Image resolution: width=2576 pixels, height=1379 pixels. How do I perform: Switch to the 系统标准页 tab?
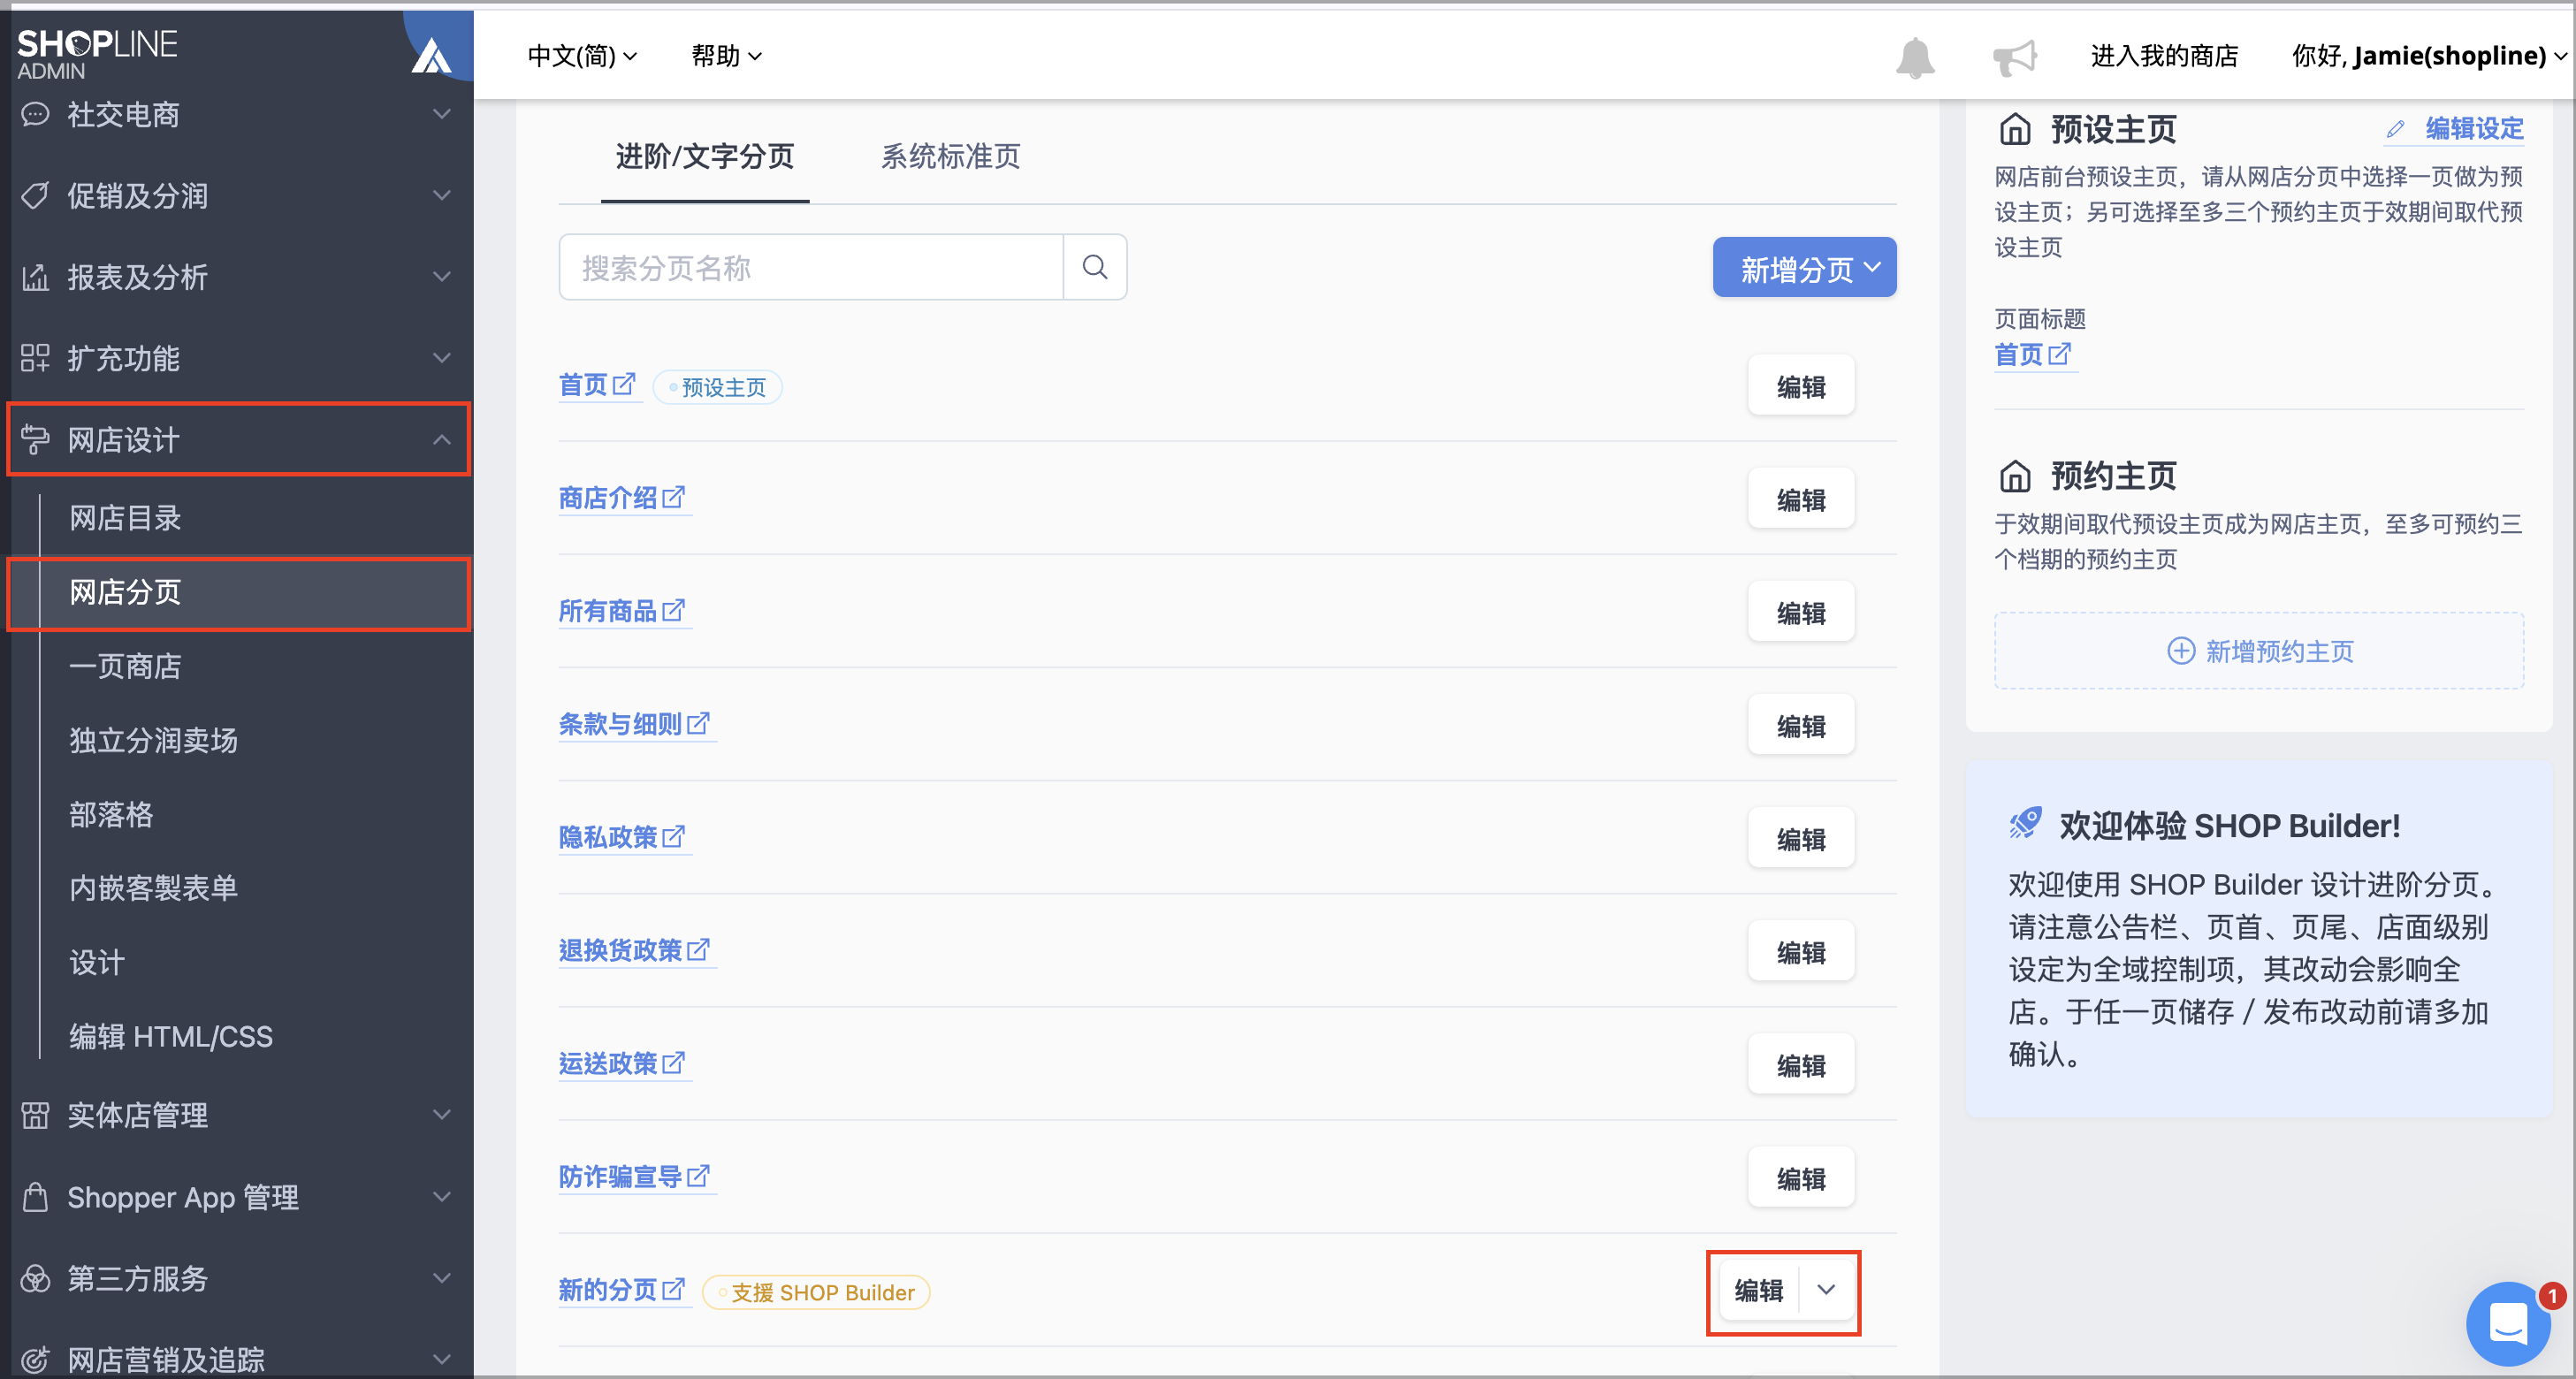pyautogui.click(x=950, y=156)
